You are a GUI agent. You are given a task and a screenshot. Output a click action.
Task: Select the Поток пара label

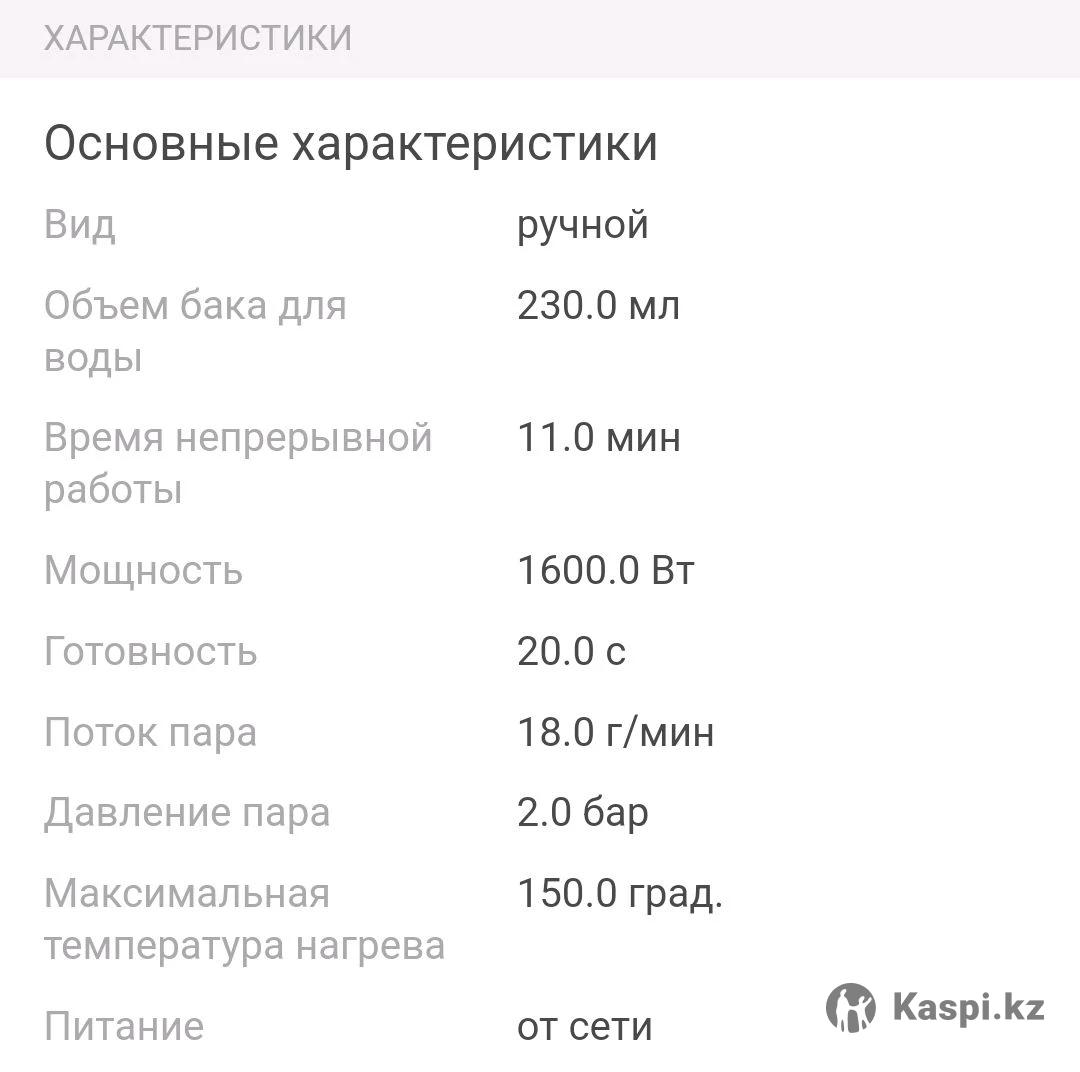150,732
